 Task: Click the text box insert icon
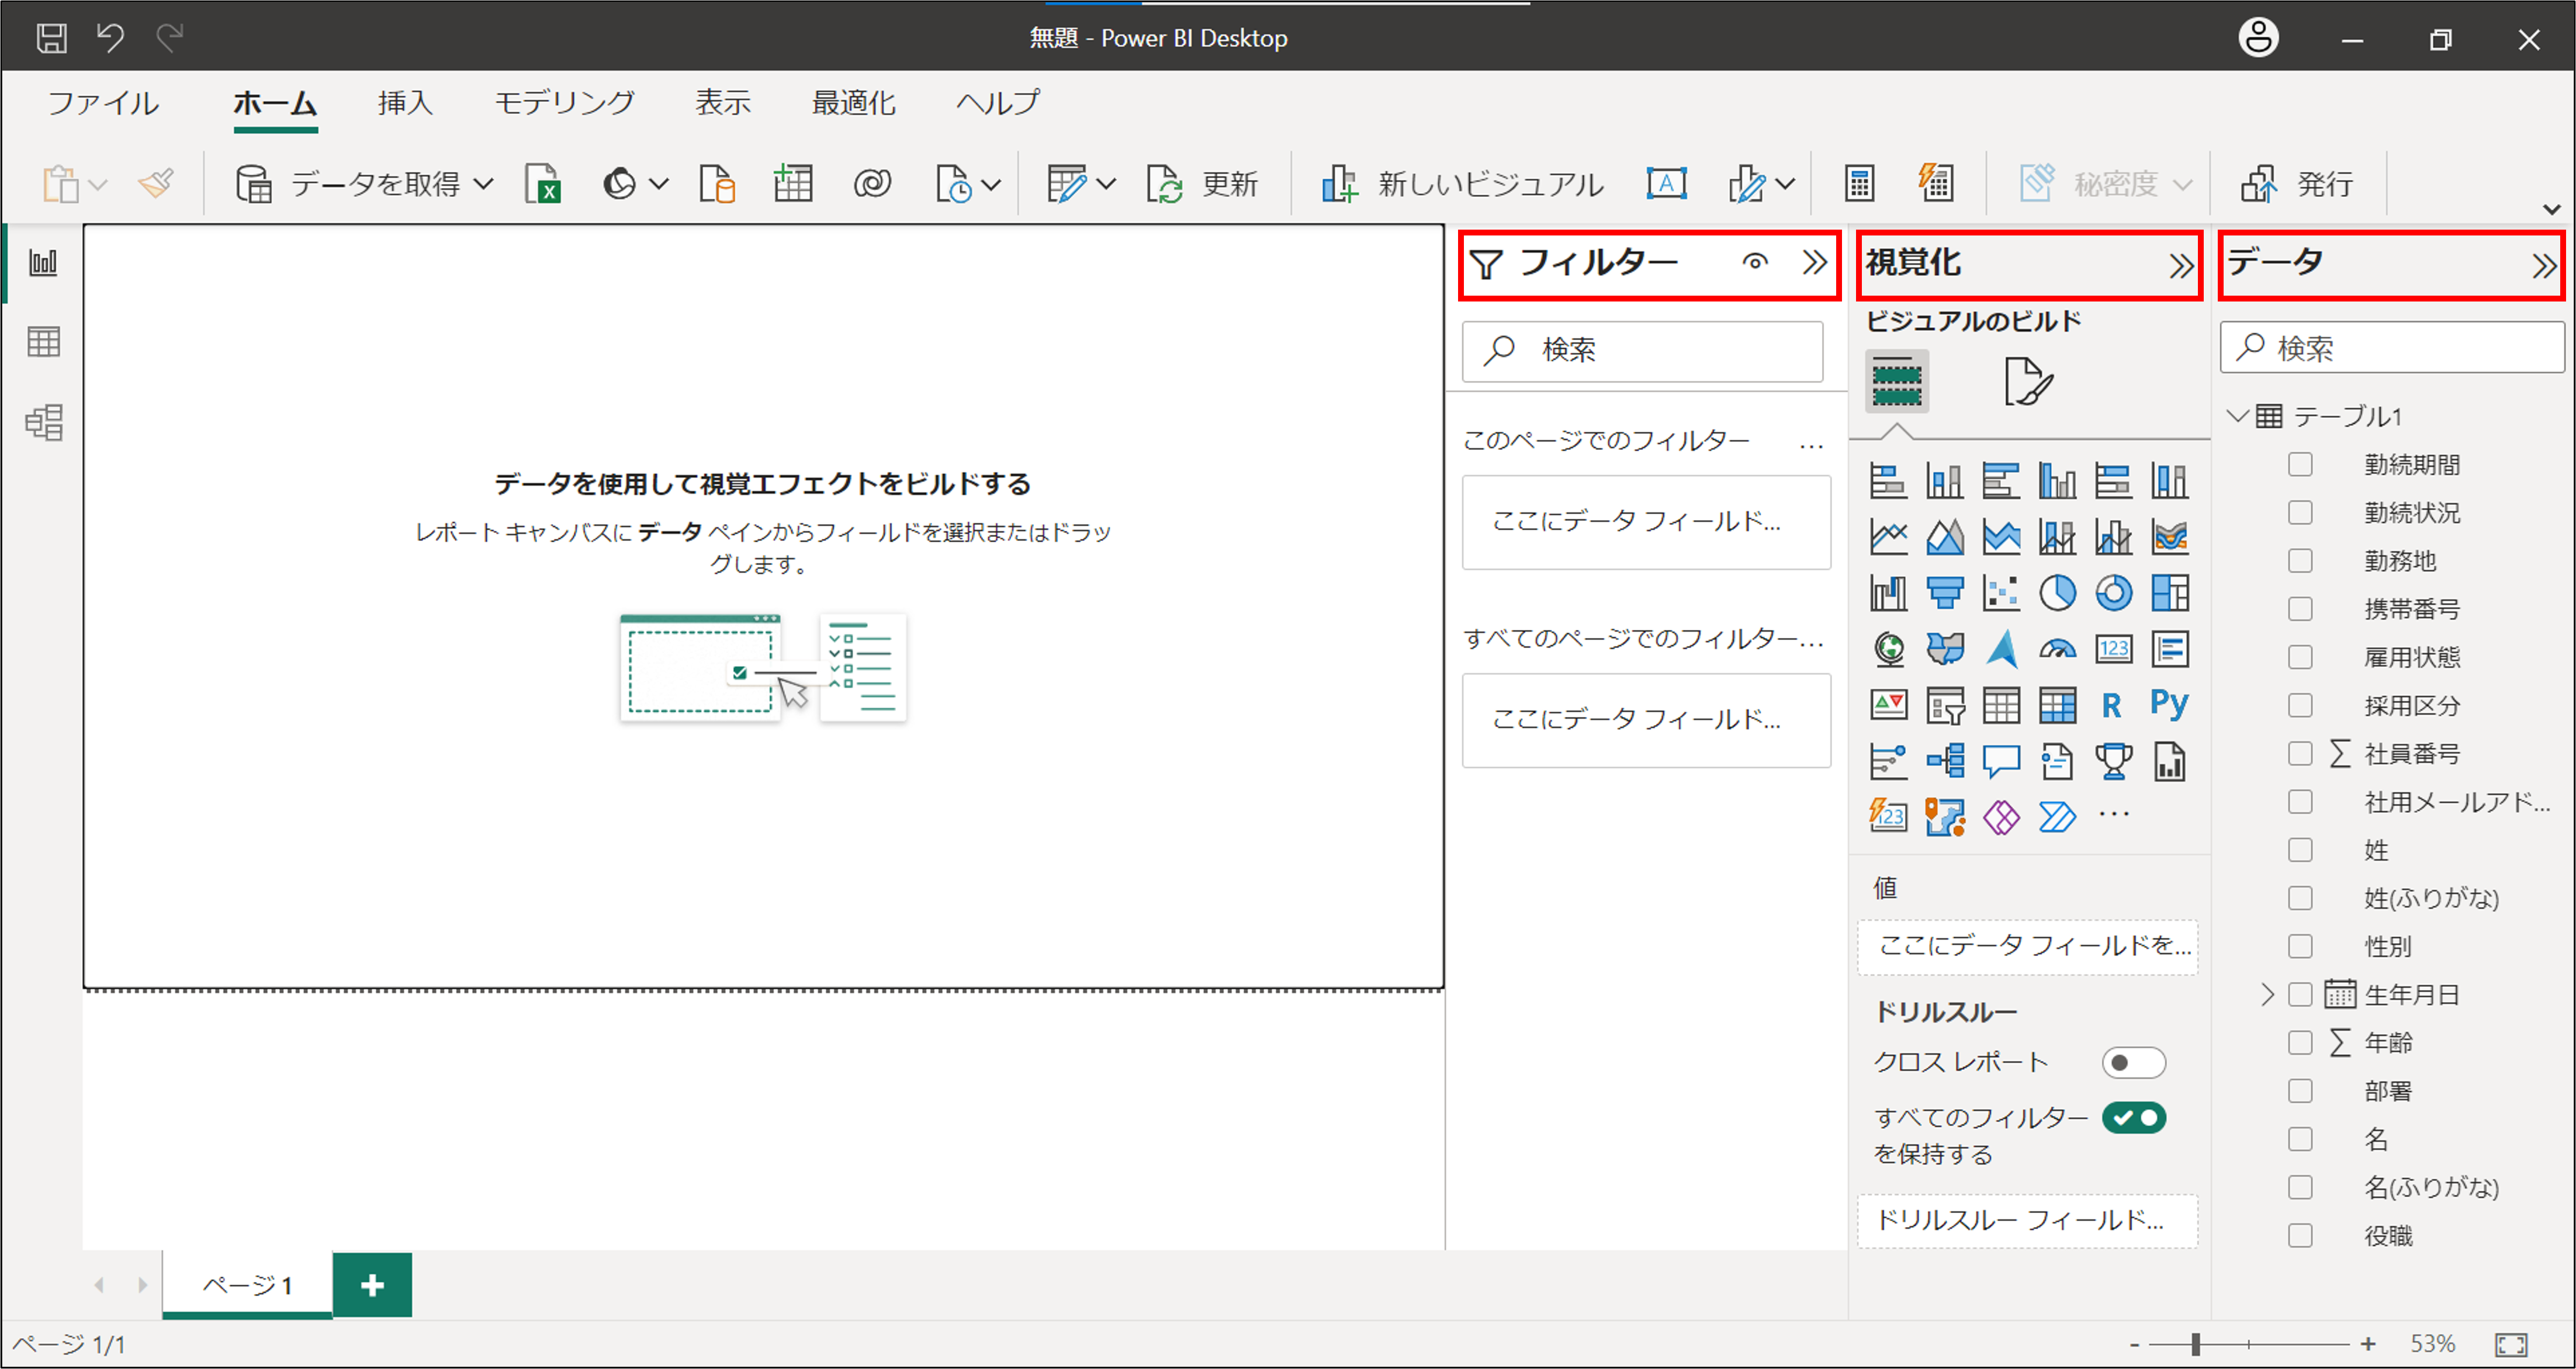[1666, 184]
